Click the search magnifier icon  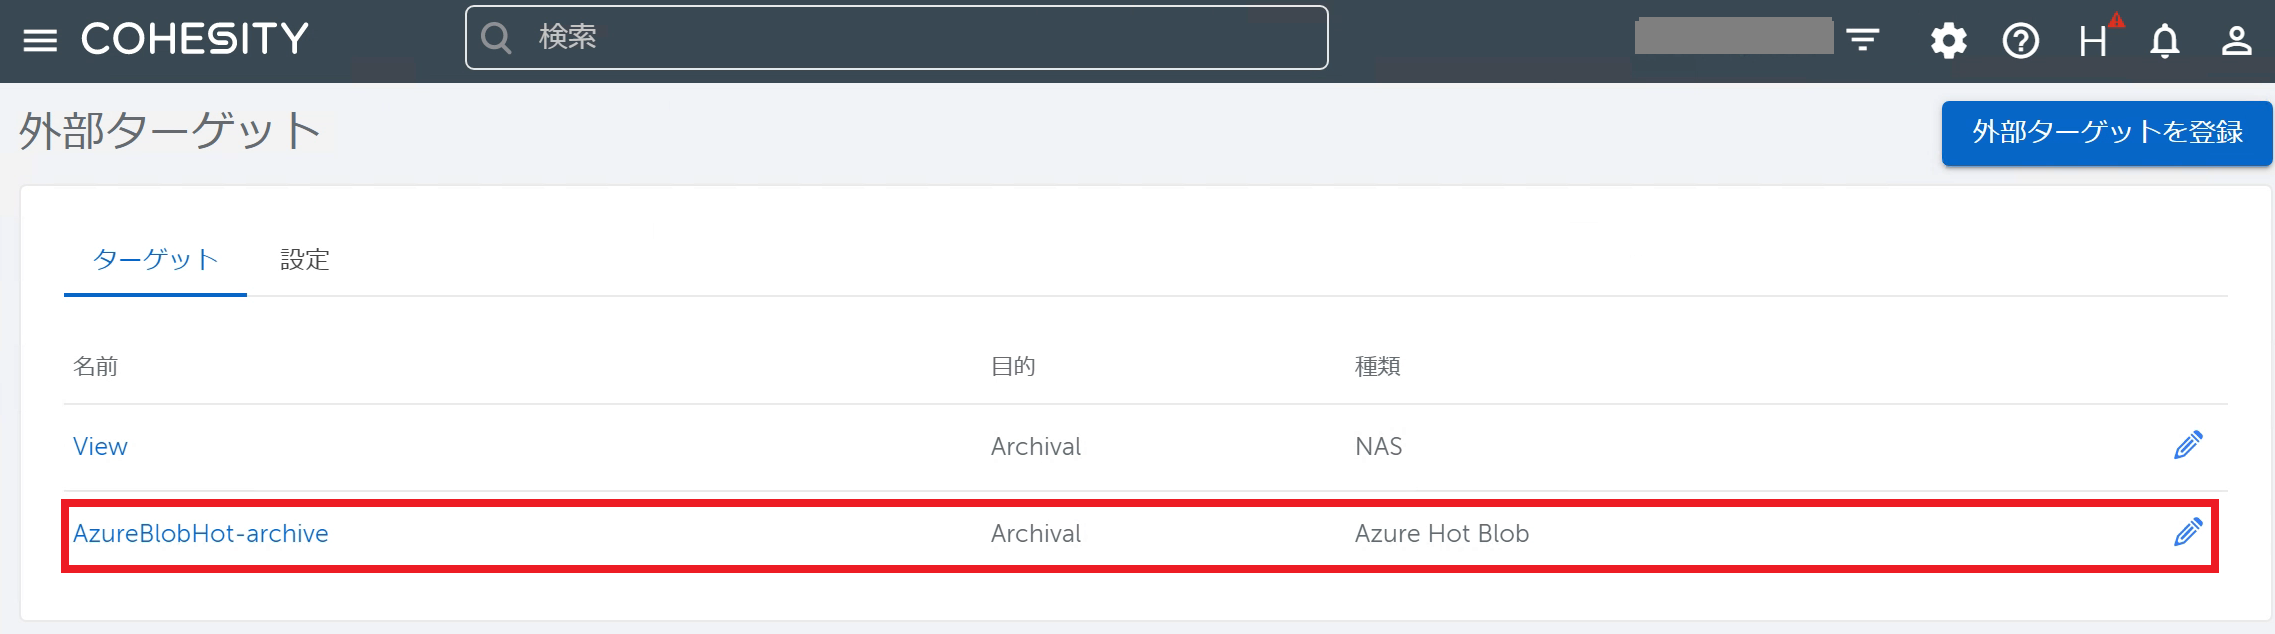tap(496, 38)
